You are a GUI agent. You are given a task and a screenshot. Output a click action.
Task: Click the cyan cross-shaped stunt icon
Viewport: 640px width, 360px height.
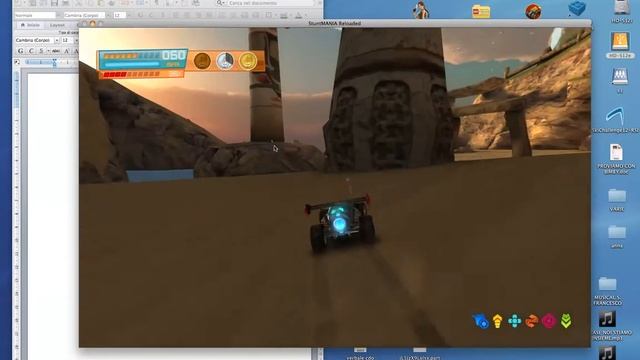(515, 321)
